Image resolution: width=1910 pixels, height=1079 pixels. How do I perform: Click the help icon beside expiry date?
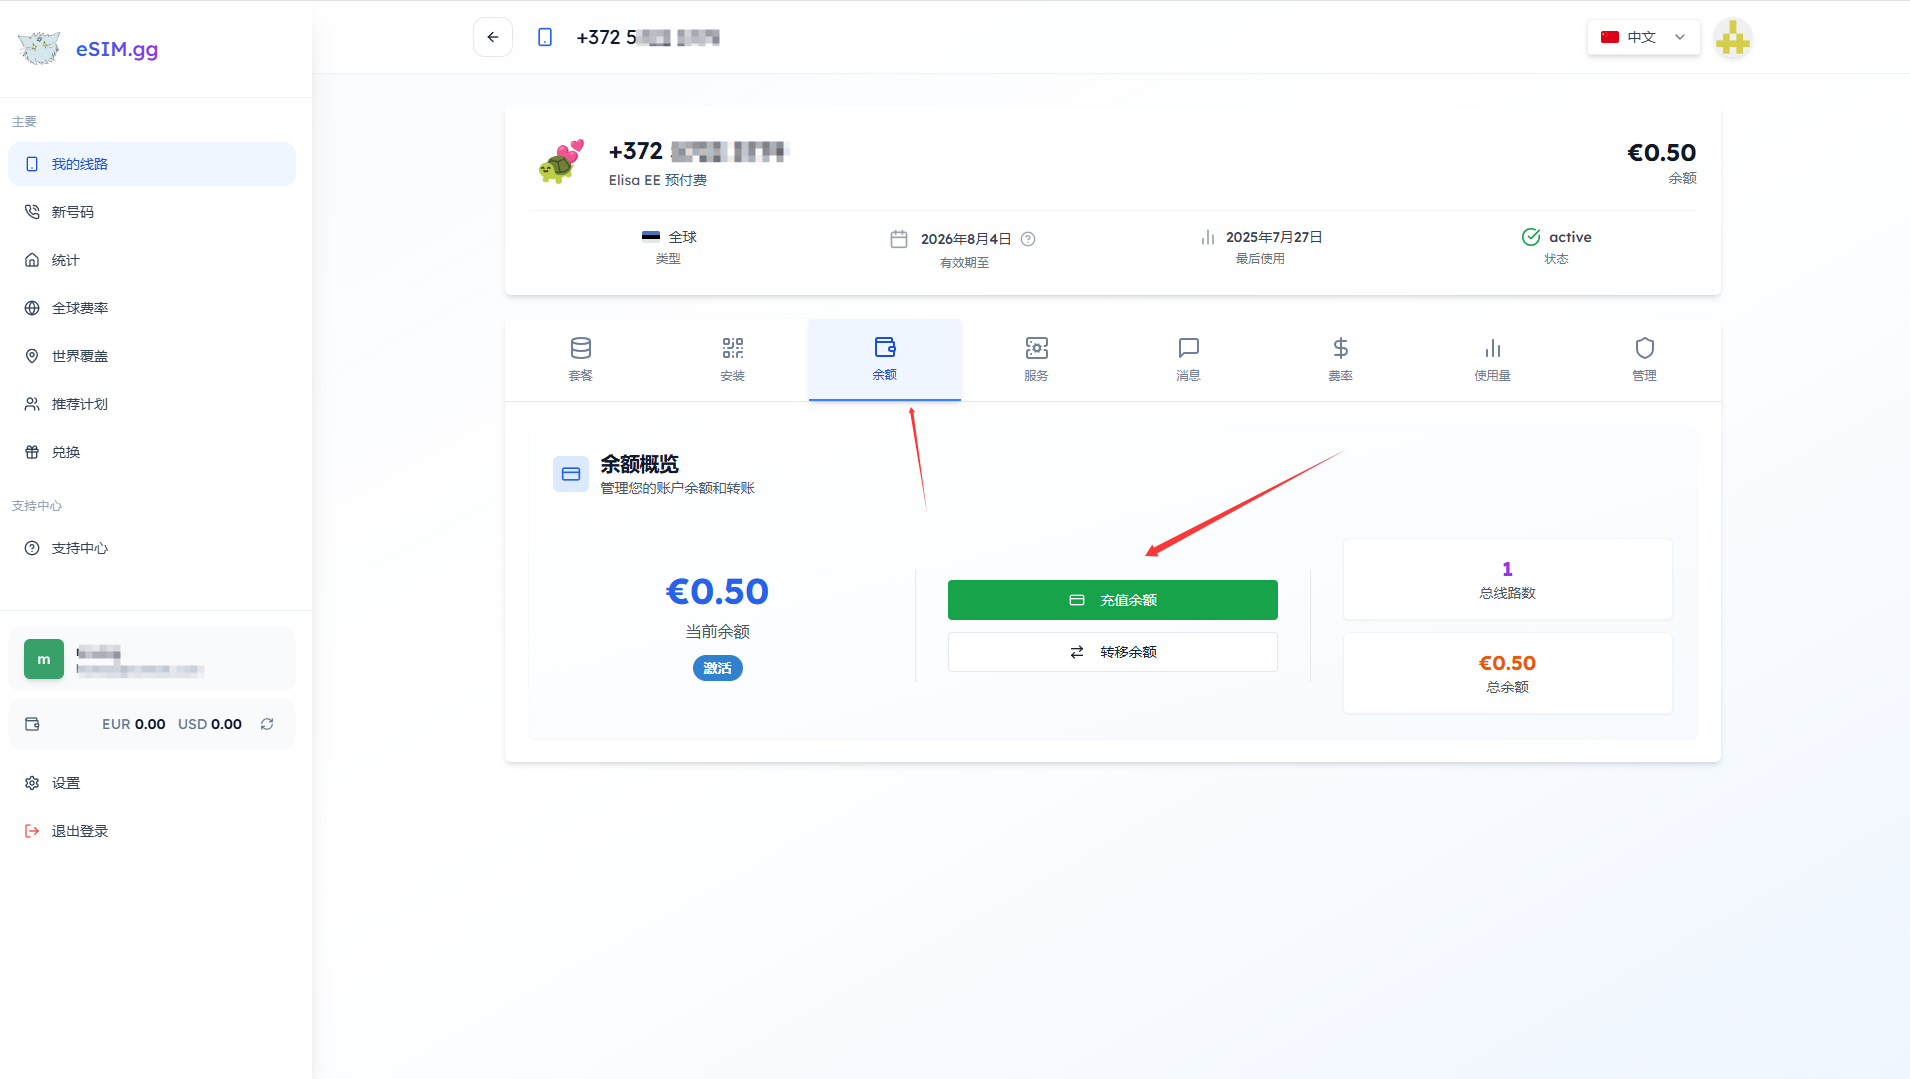pos(1028,239)
